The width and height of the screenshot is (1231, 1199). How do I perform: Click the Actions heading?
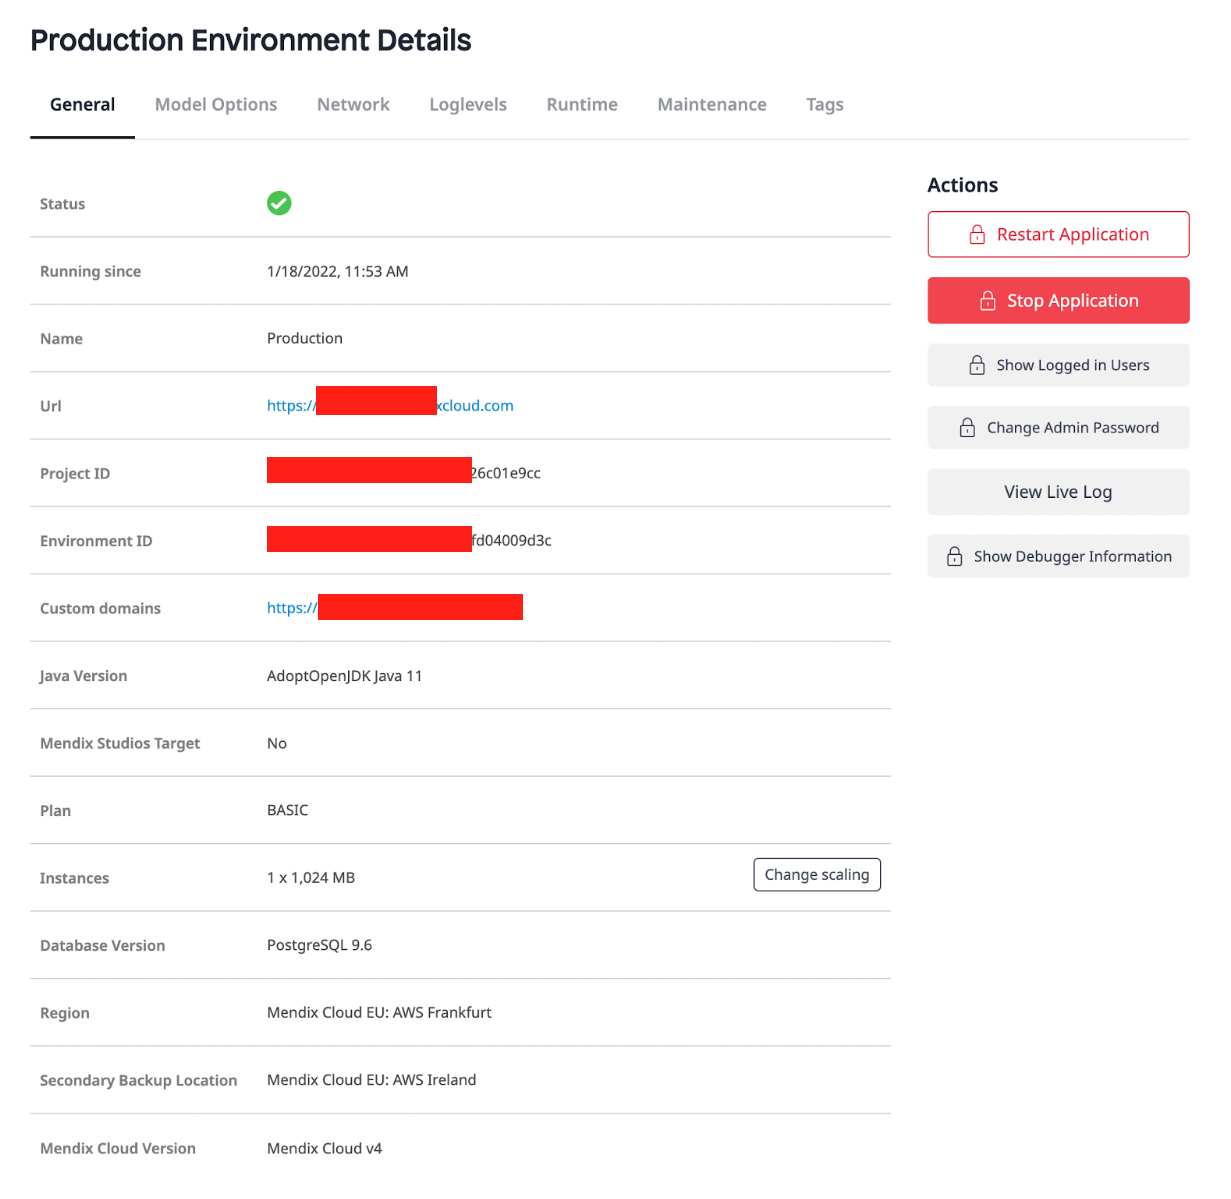coord(963,185)
